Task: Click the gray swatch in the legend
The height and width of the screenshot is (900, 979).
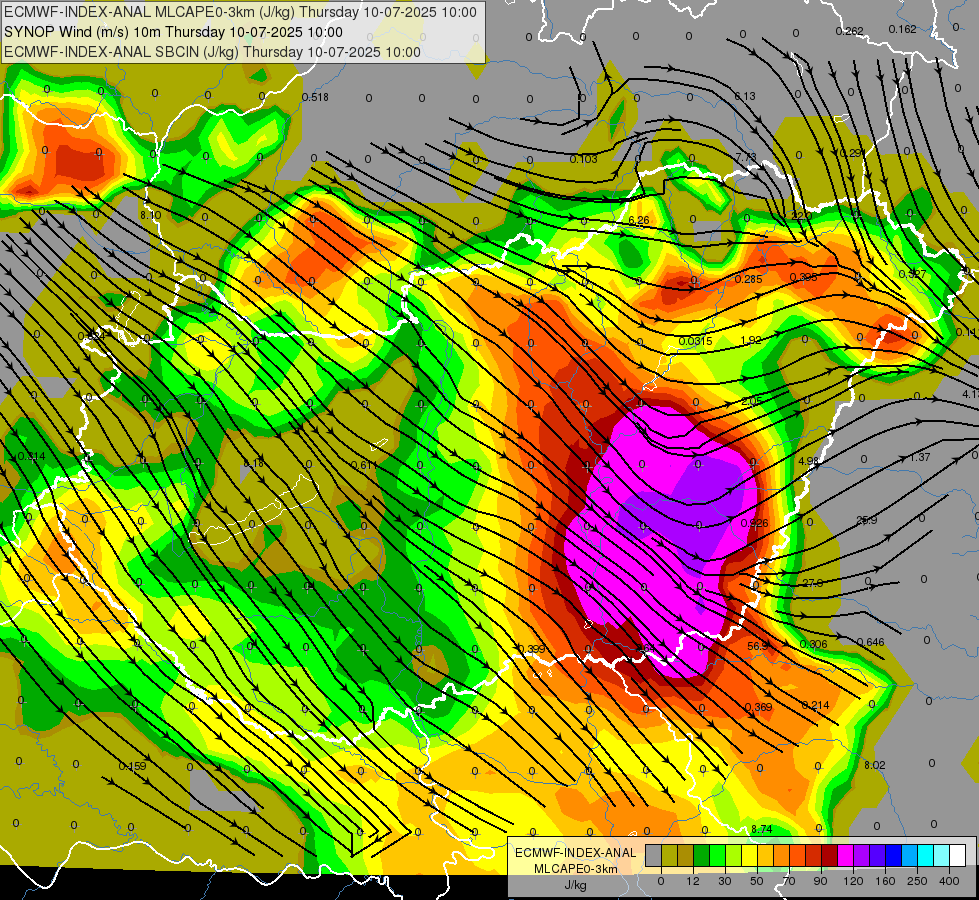Action: [654, 855]
